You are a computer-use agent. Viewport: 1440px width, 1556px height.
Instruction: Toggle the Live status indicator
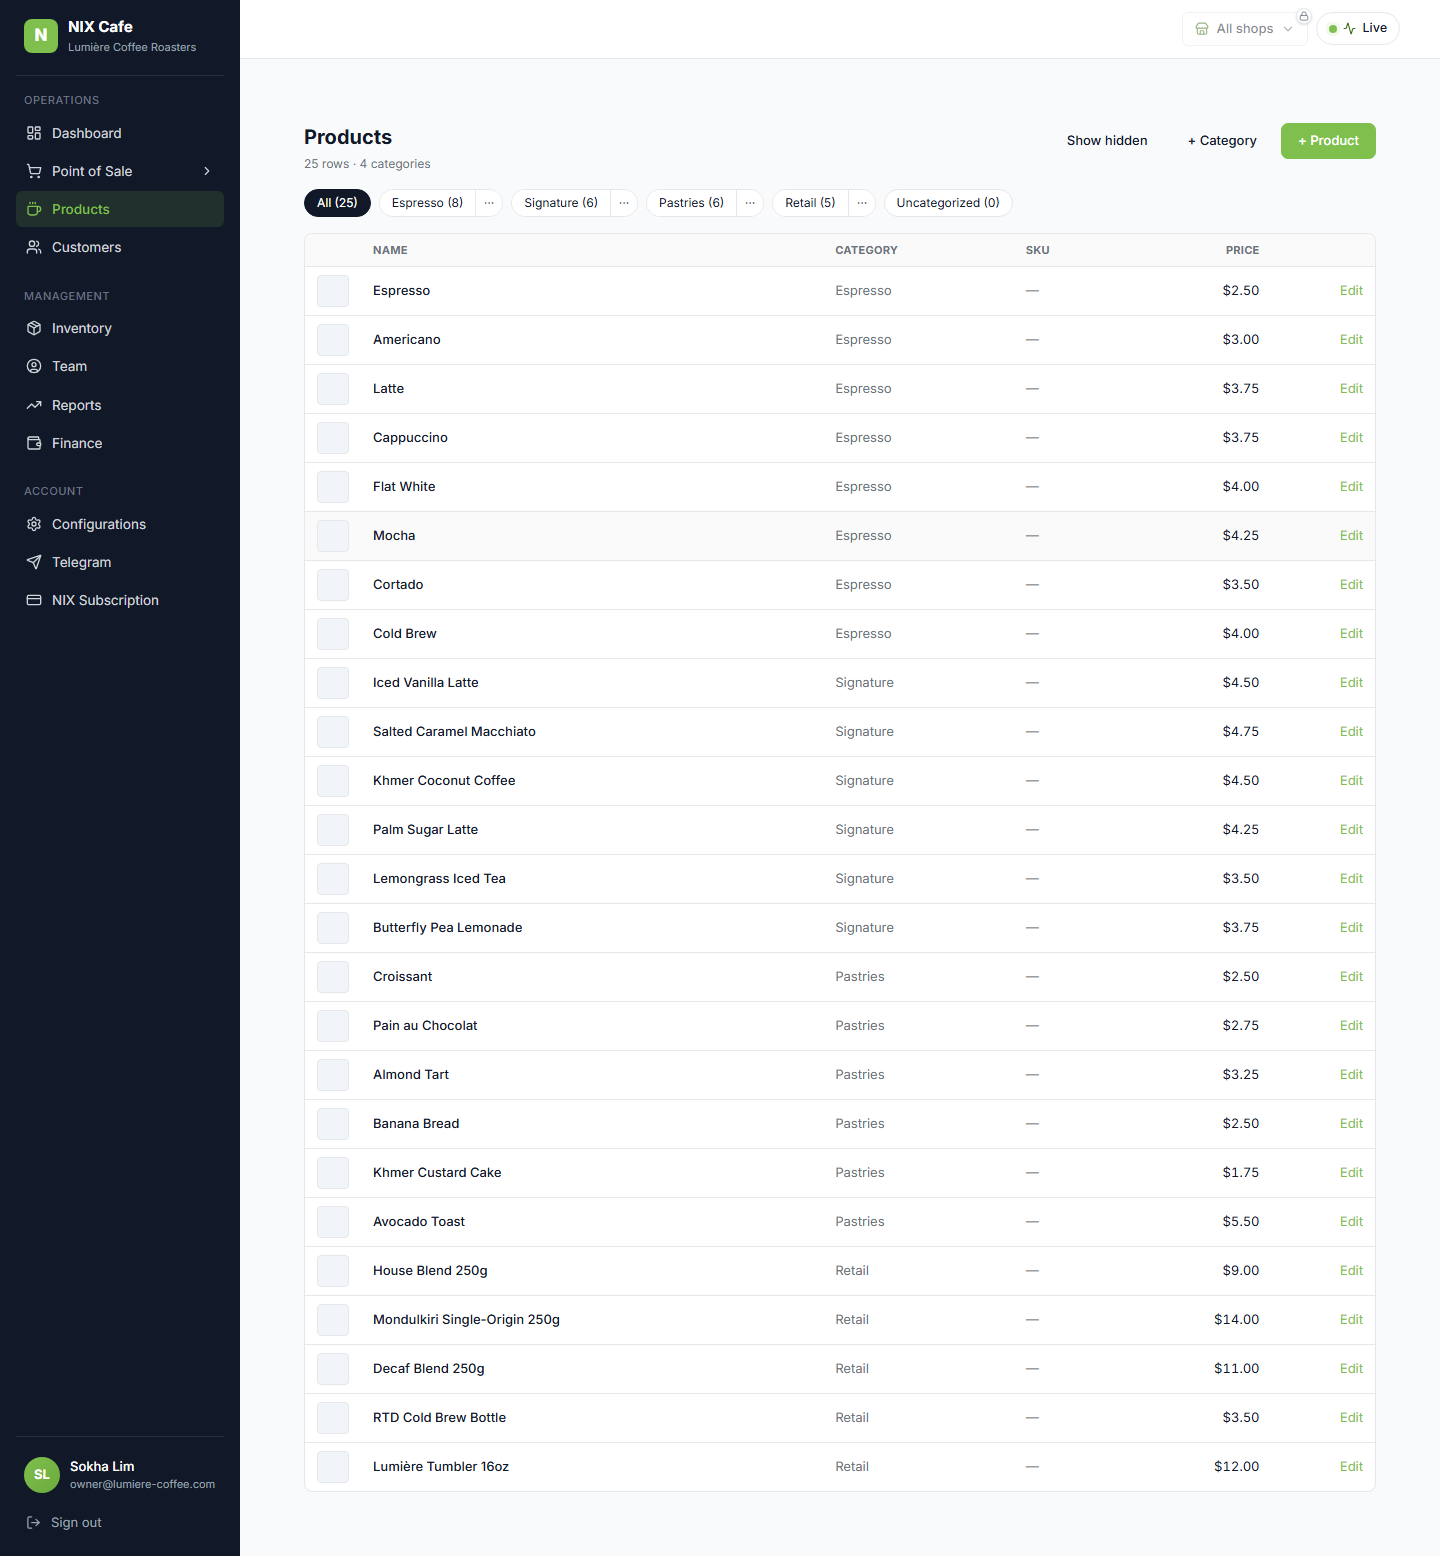point(1358,28)
